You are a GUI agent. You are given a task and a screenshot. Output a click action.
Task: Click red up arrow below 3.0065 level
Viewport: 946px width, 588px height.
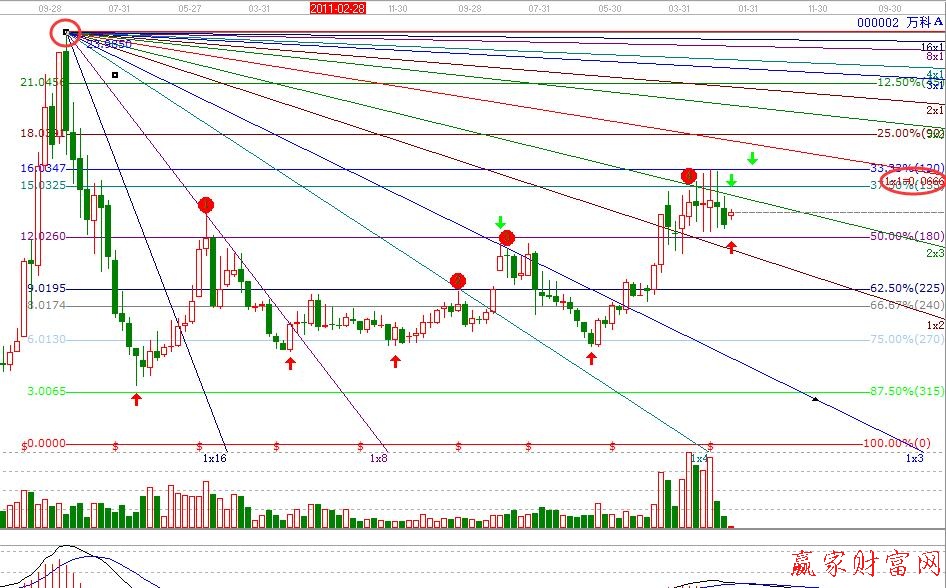137,399
